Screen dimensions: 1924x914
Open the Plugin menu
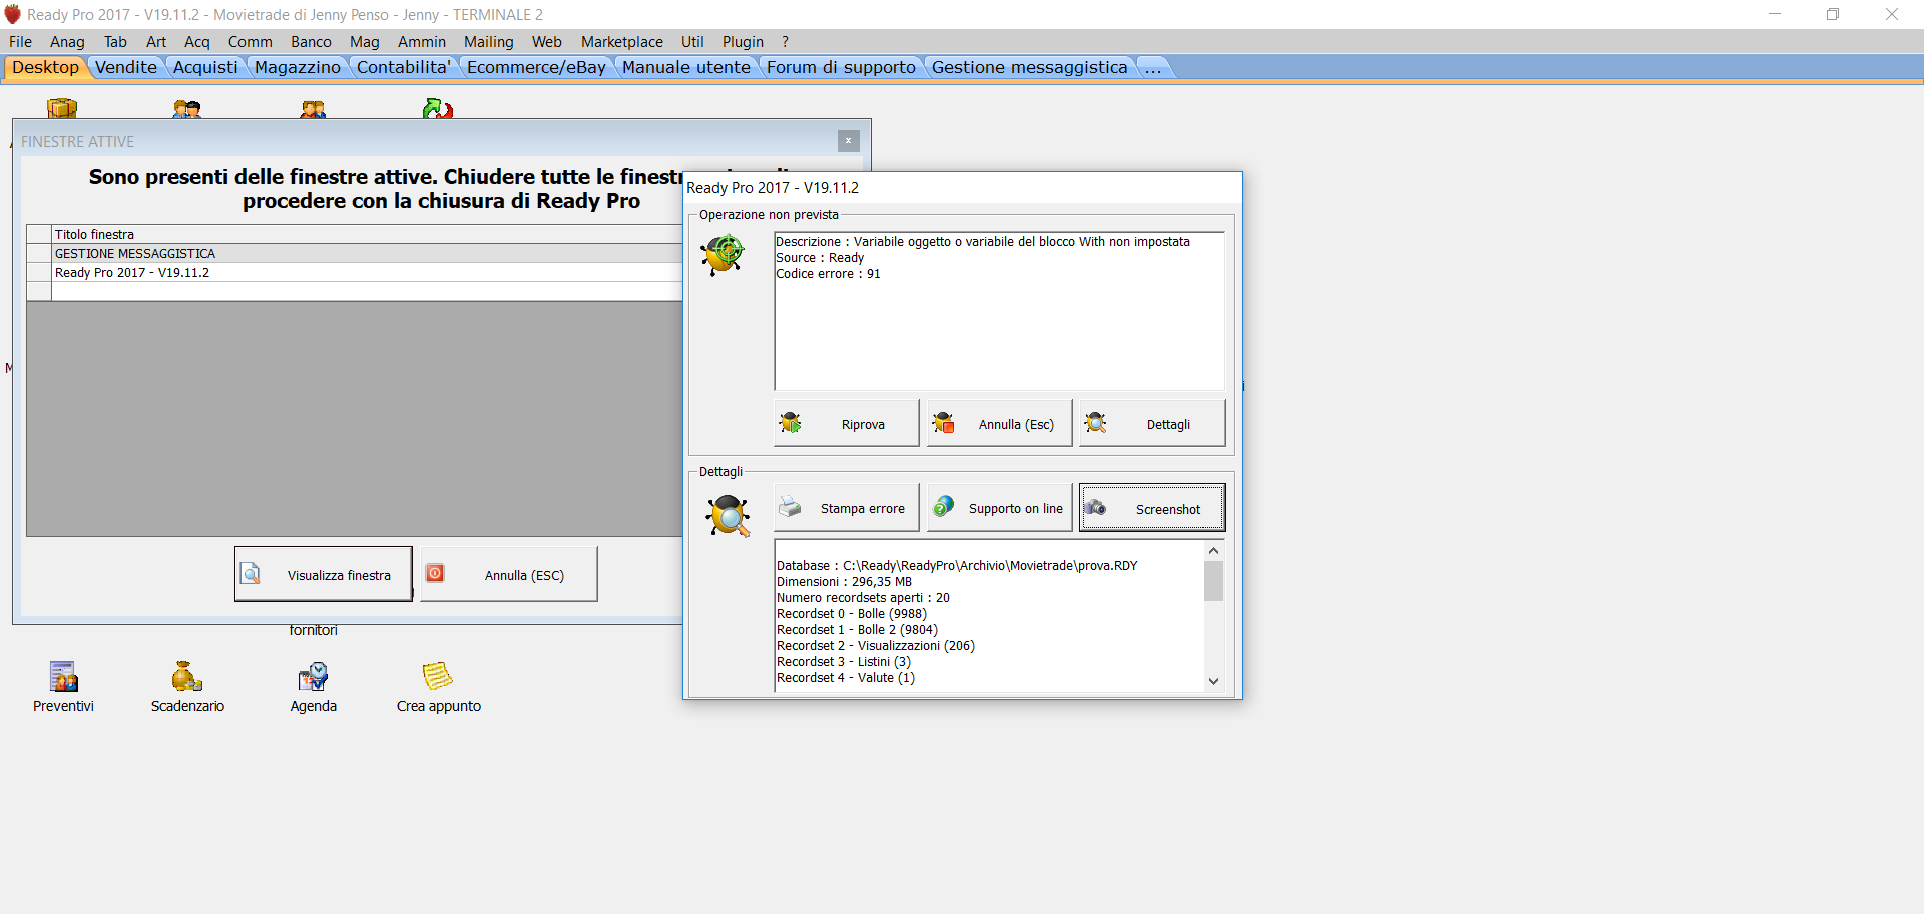[x=743, y=41]
